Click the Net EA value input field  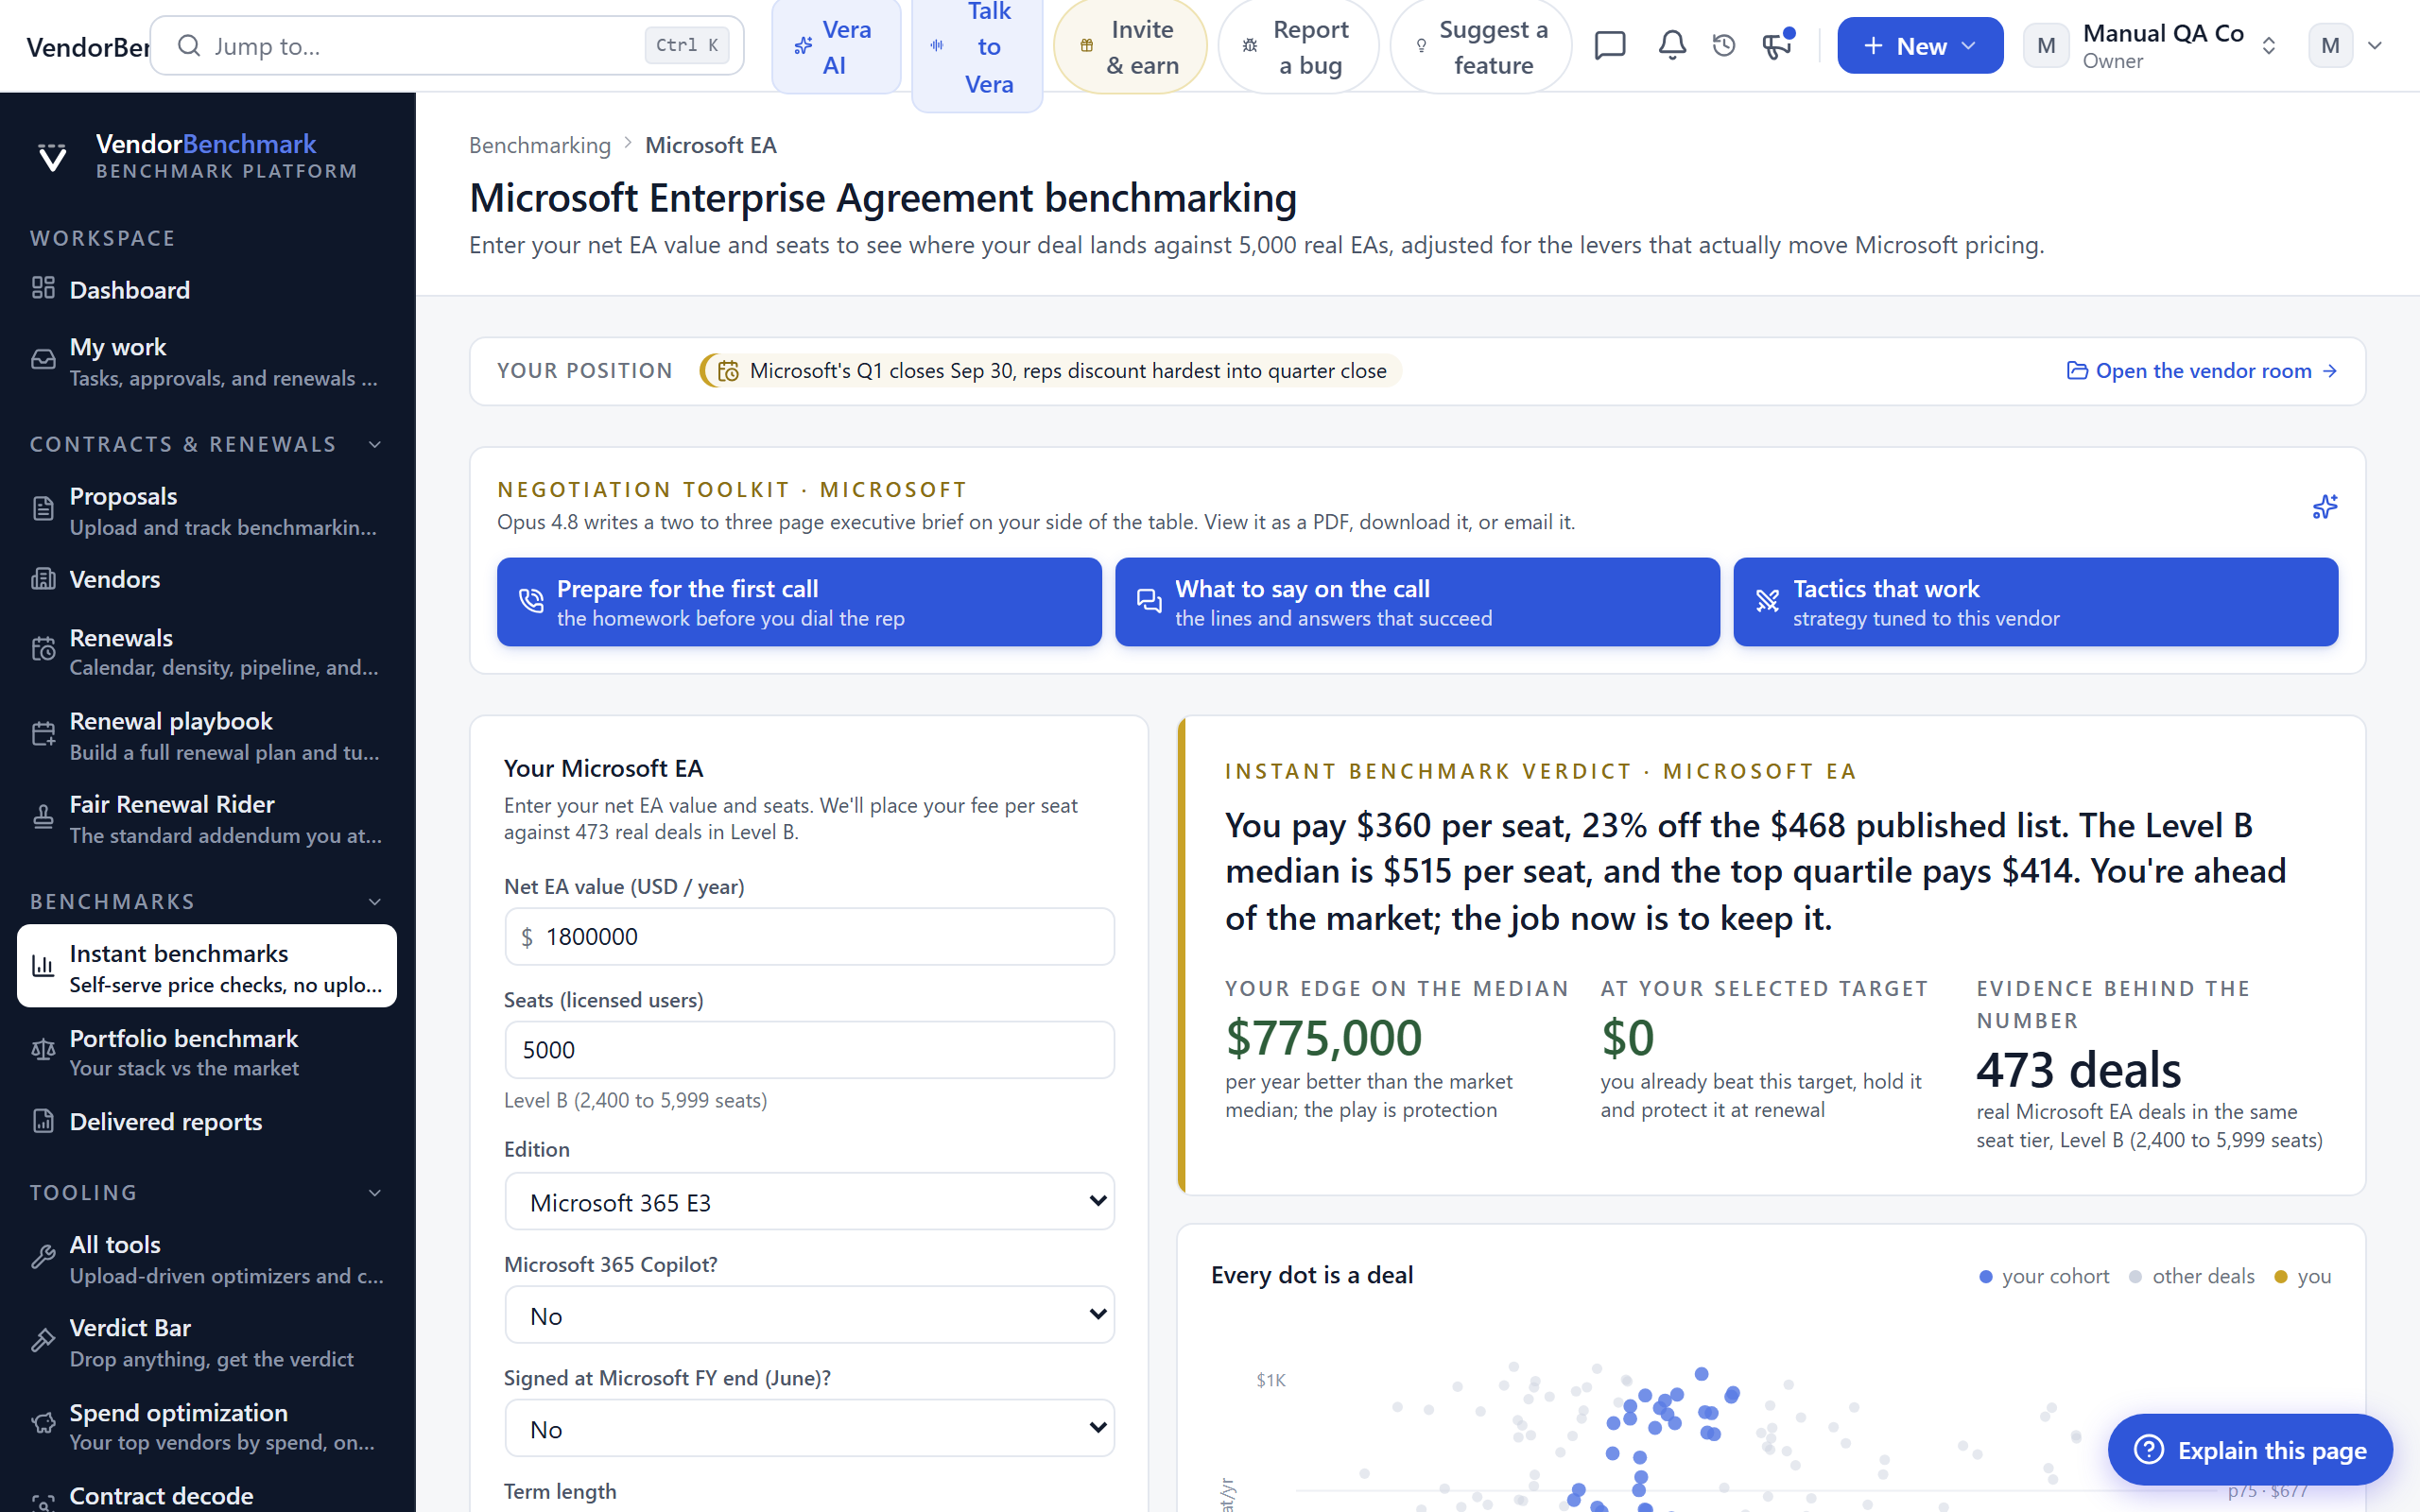[x=809, y=936]
